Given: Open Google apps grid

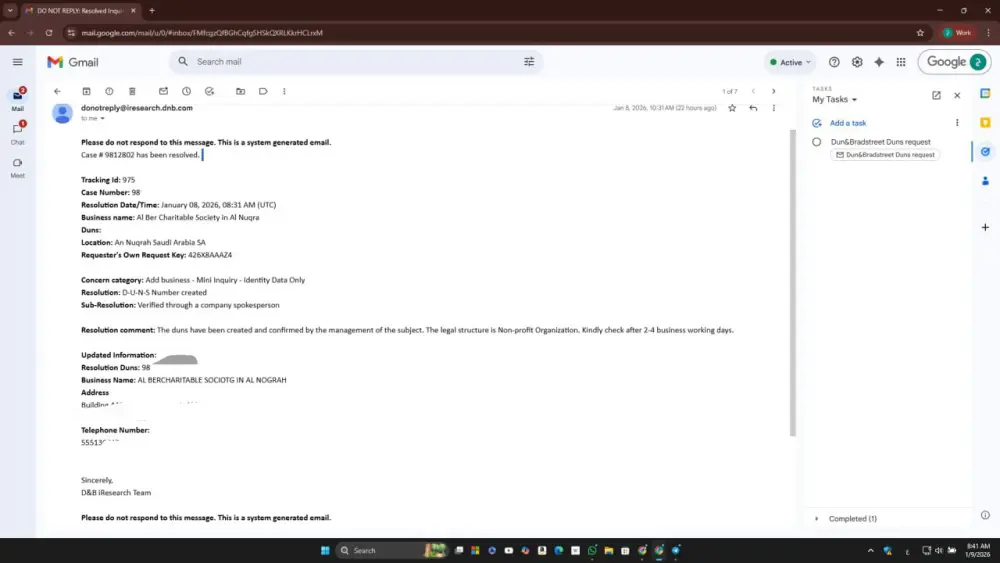Looking at the screenshot, I should (x=901, y=62).
